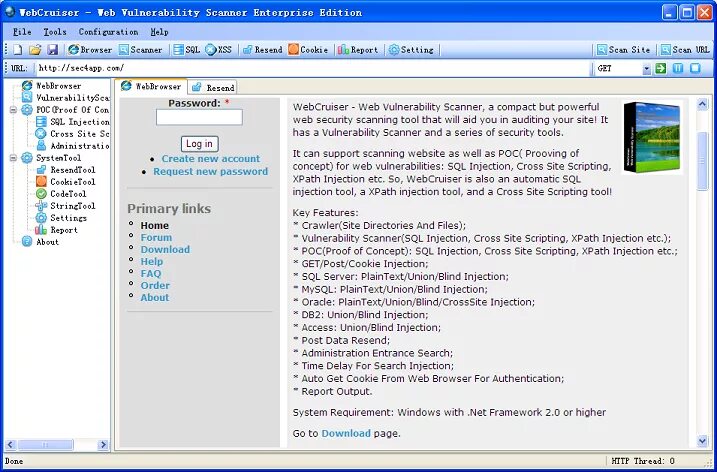Open the Forum primary link
Screen dimensions: 717x472
[156, 237]
